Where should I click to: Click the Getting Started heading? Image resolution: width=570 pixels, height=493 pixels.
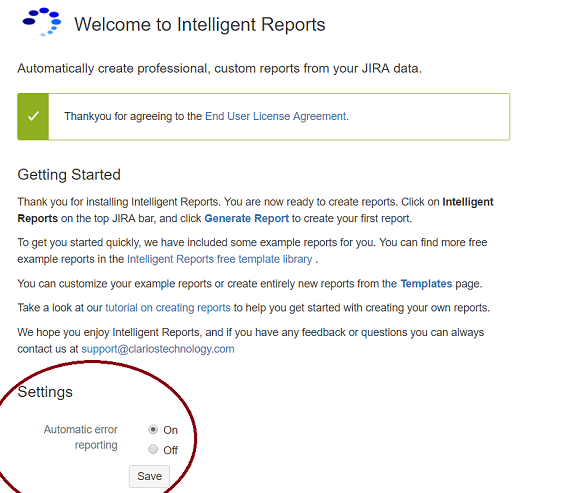69,175
